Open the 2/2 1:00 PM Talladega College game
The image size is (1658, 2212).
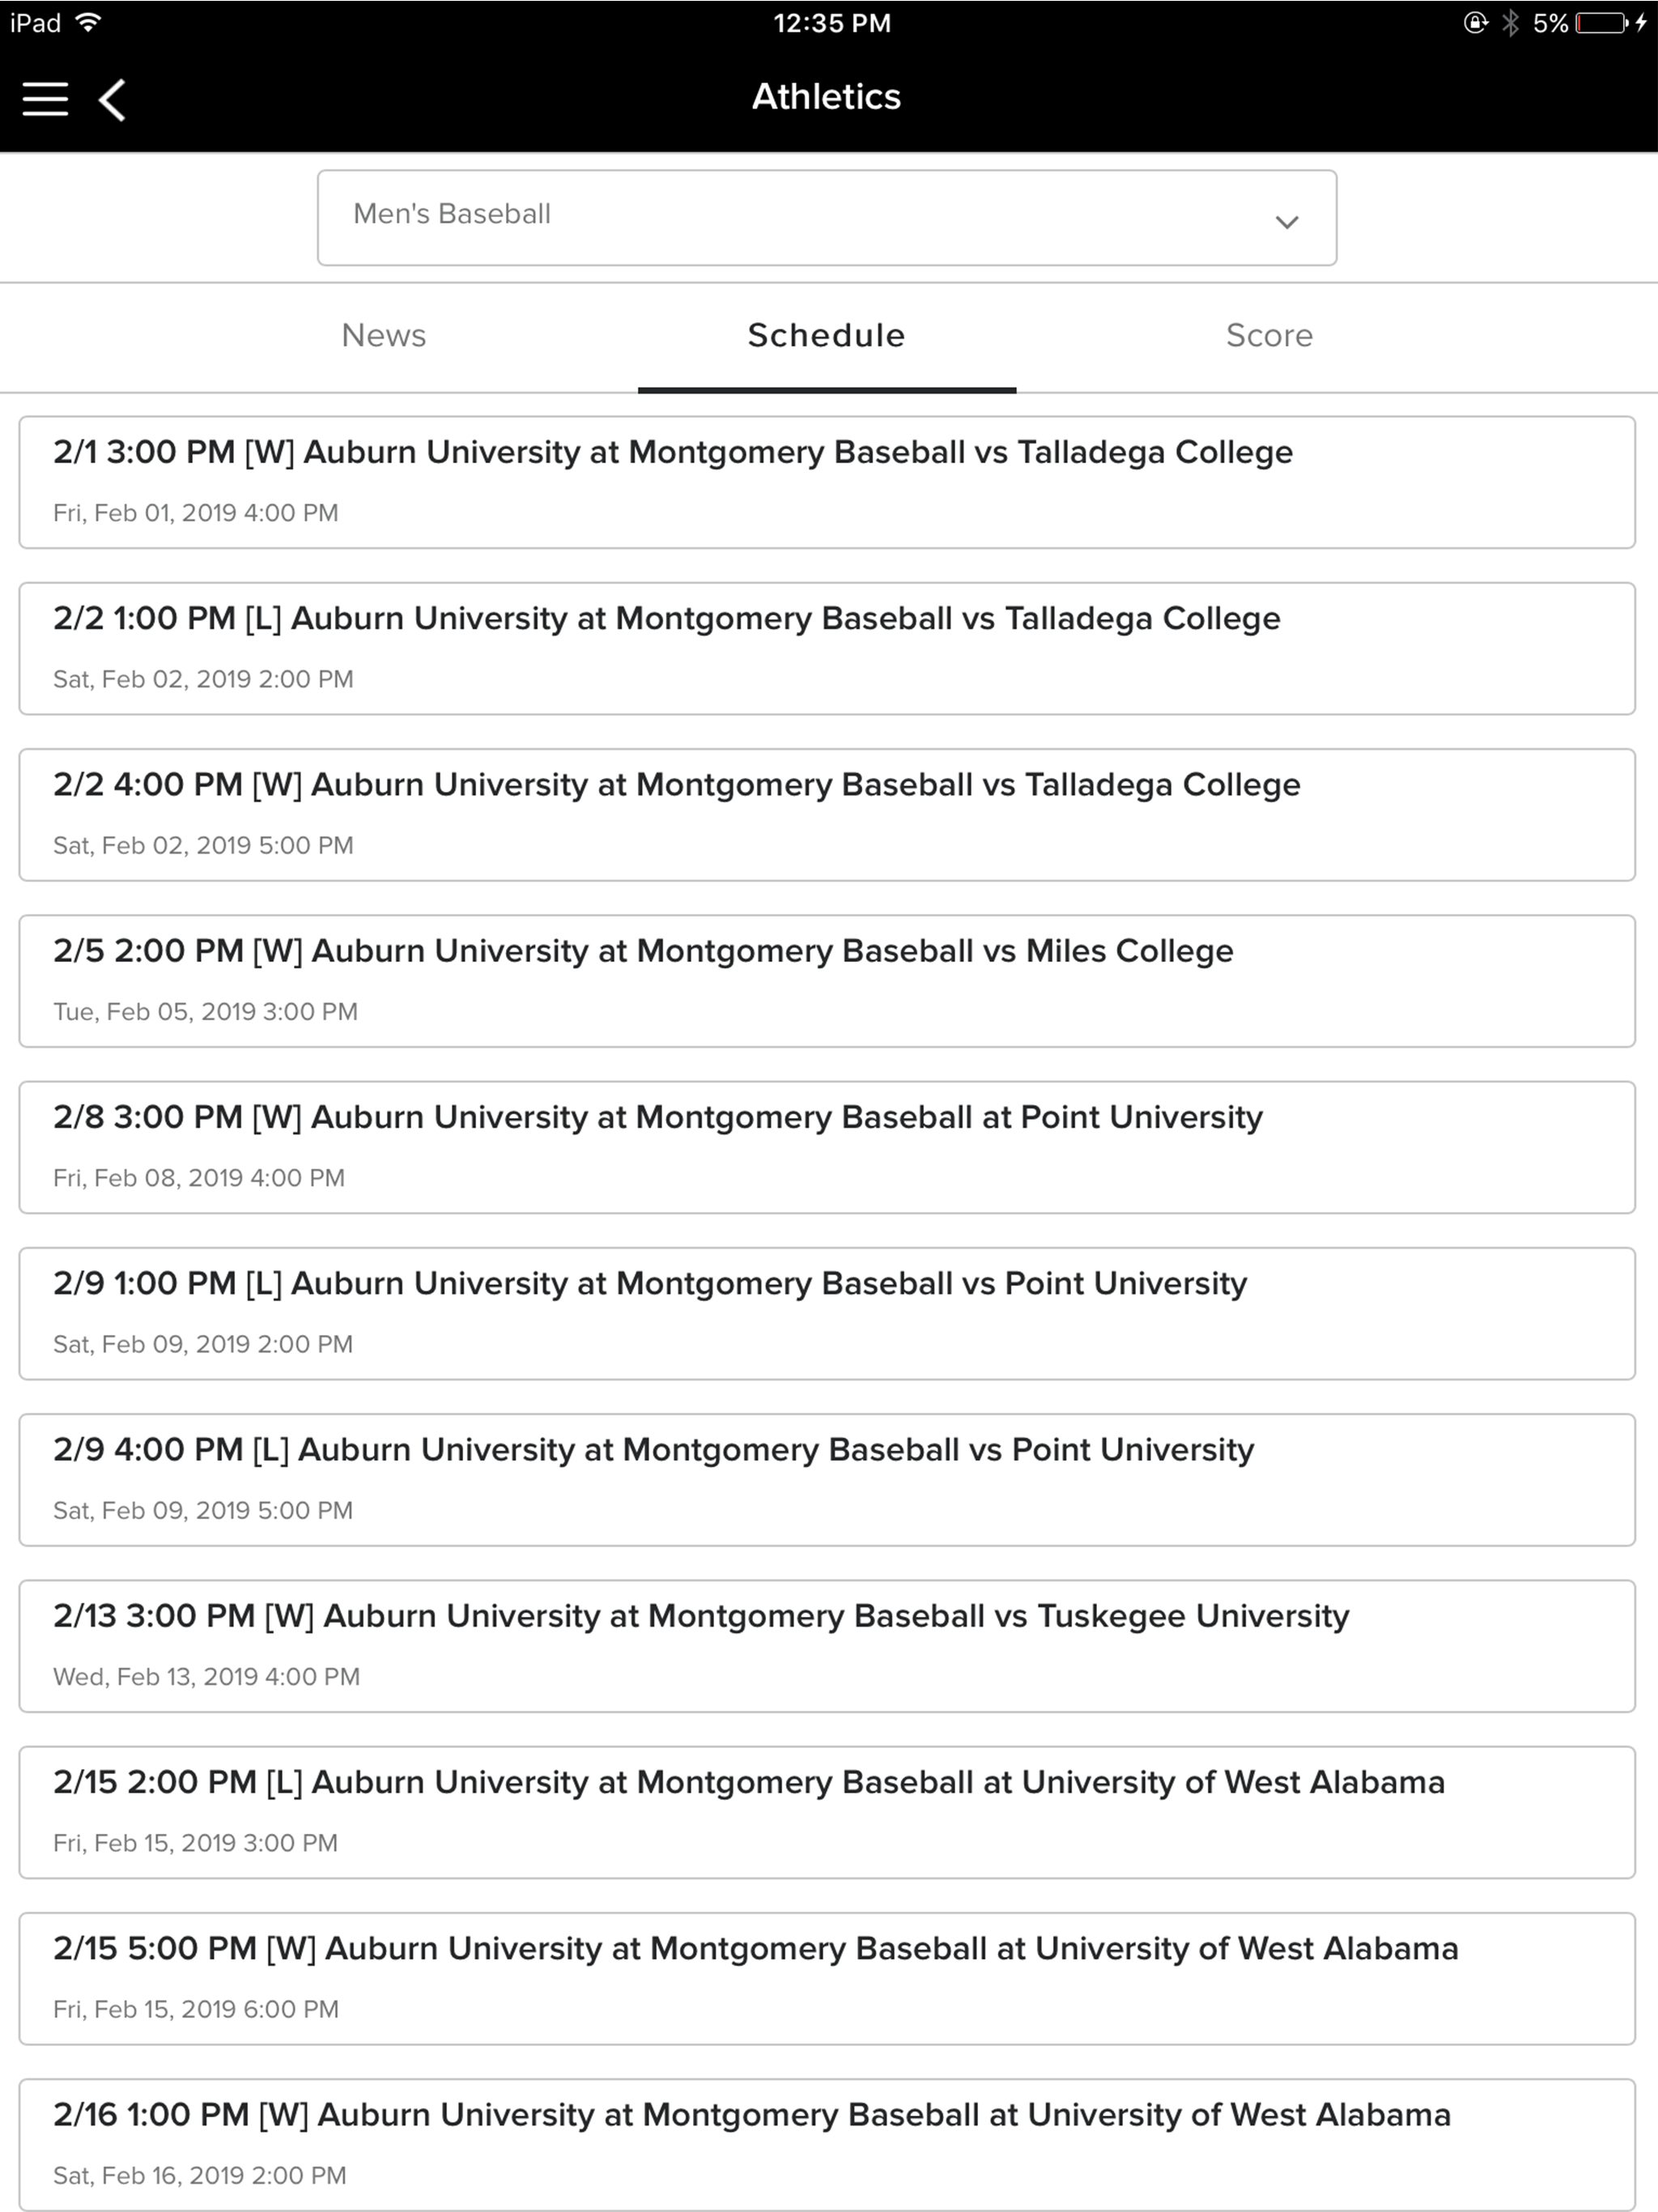click(827, 648)
